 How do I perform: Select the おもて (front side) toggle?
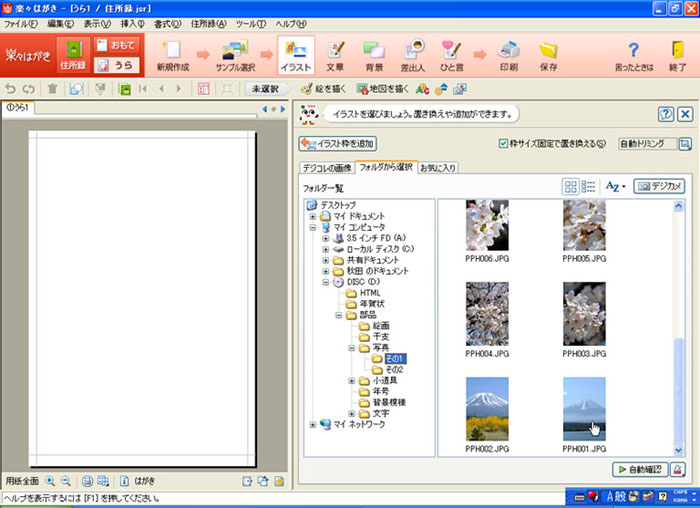(116, 46)
